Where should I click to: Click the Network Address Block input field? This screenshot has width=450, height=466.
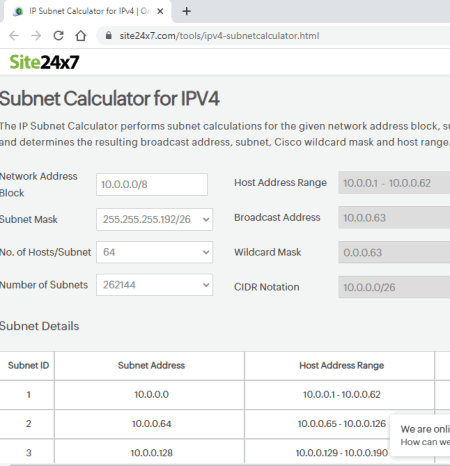pos(152,184)
